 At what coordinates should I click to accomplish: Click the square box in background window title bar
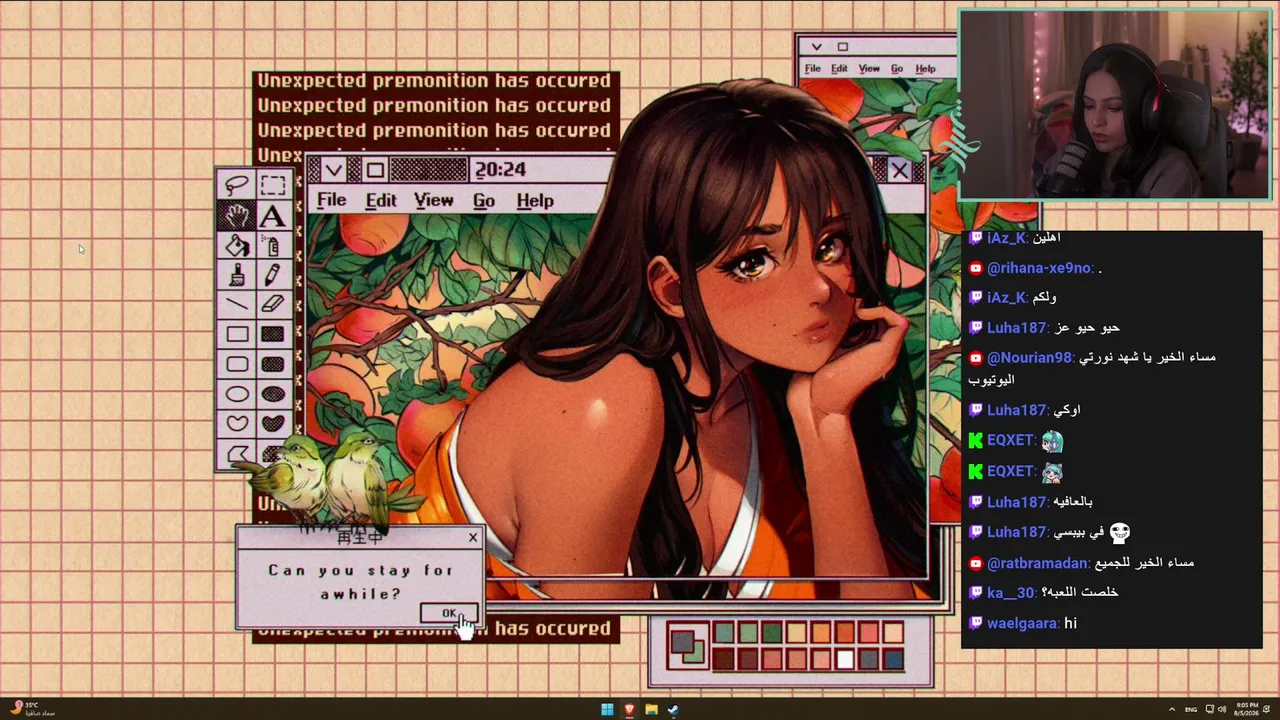pos(842,46)
